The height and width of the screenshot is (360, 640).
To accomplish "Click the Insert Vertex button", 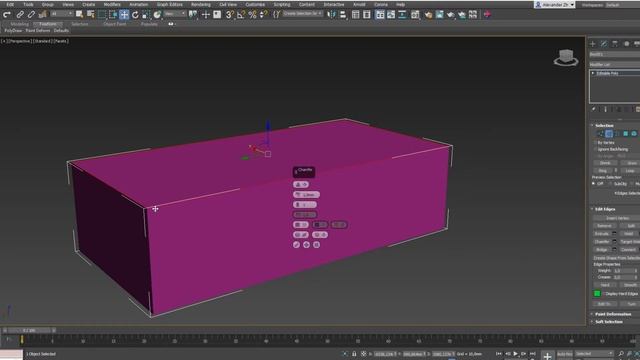I will click(x=617, y=218).
